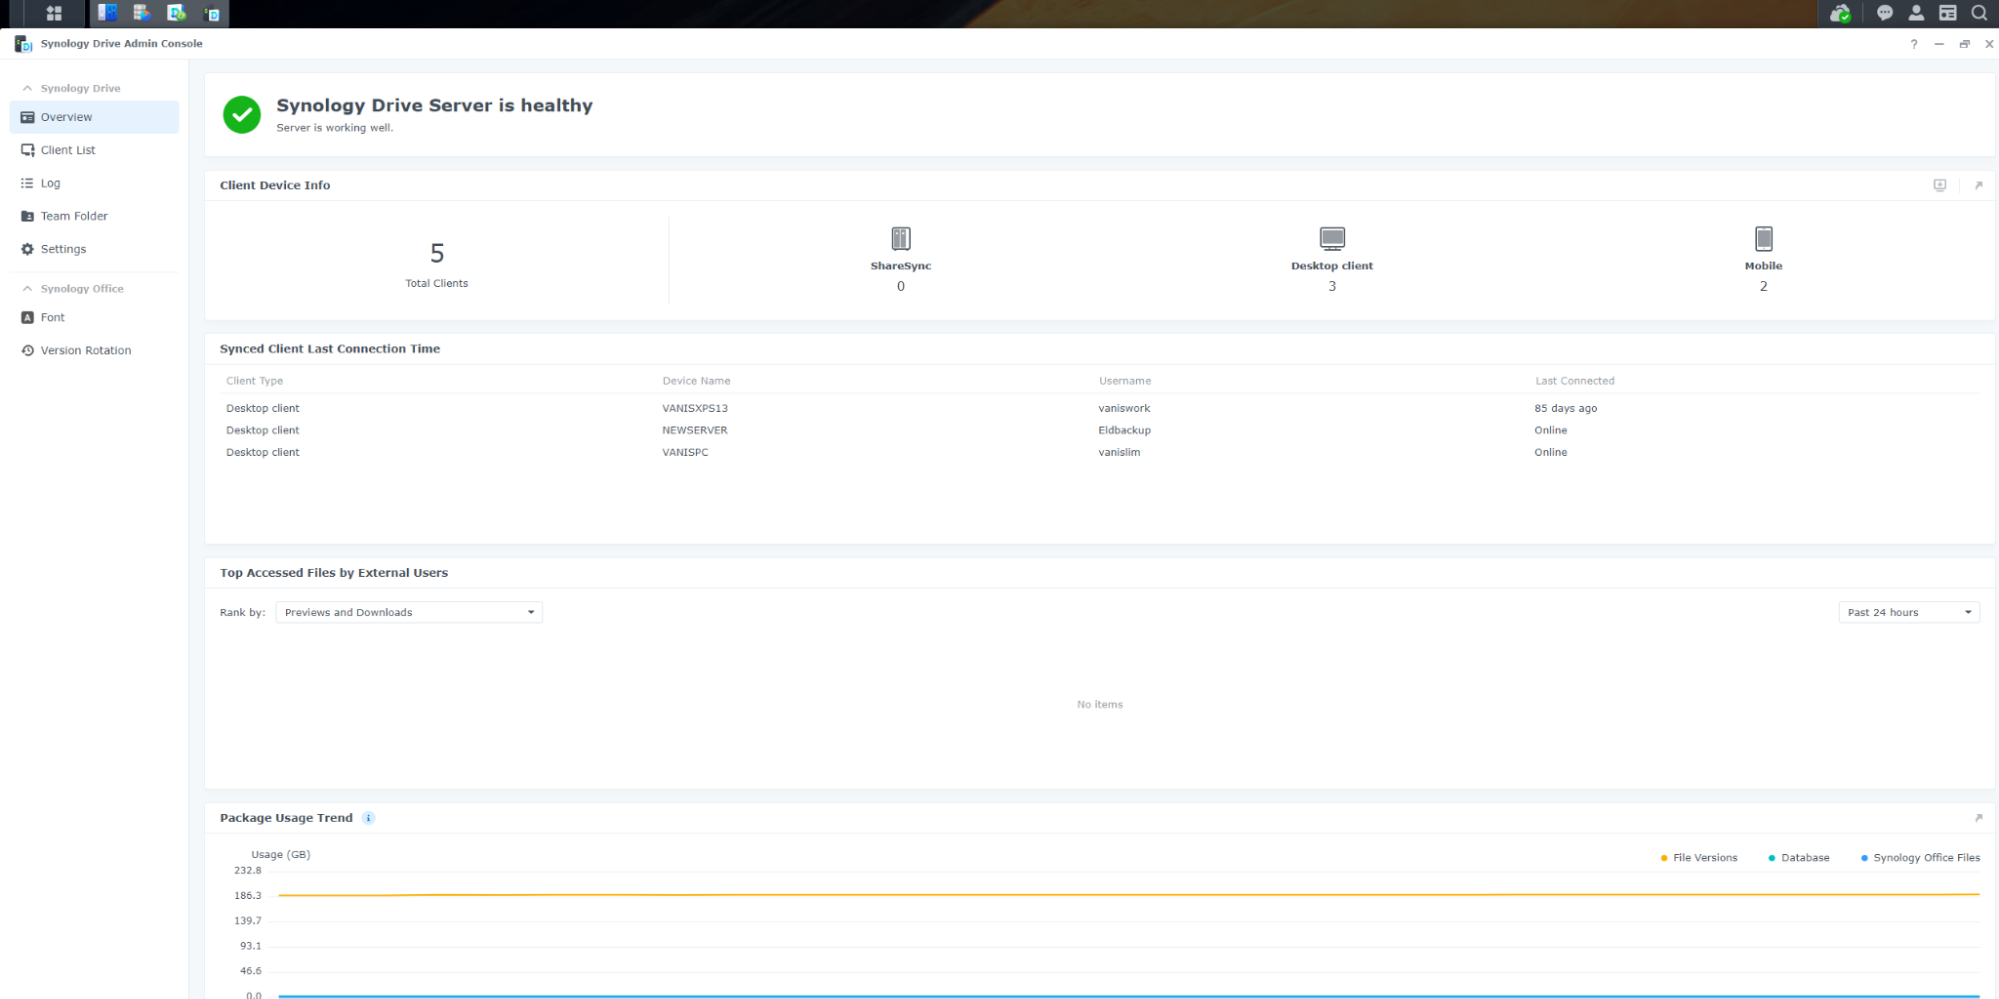Click the Device Name column header
This screenshot has width=1999, height=999.
pos(696,381)
